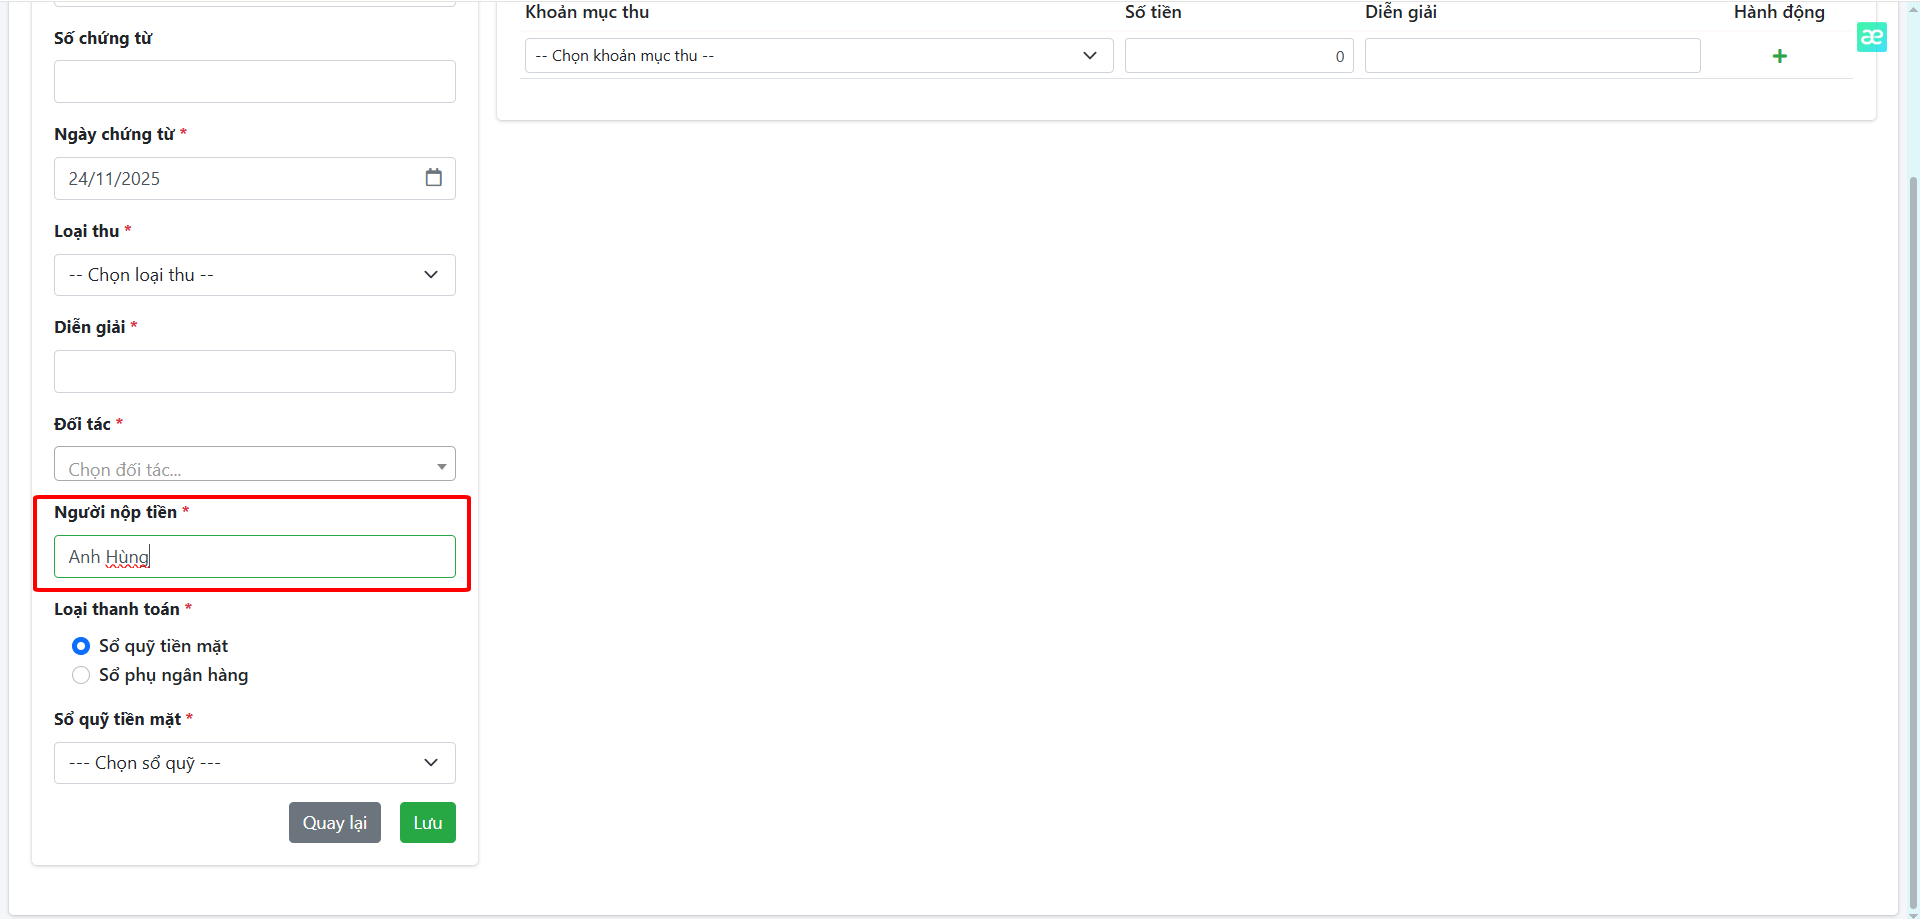Select the Sổ quỹ tiền mặt radio
Viewport: 1920px width, 919px height.
(81, 646)
